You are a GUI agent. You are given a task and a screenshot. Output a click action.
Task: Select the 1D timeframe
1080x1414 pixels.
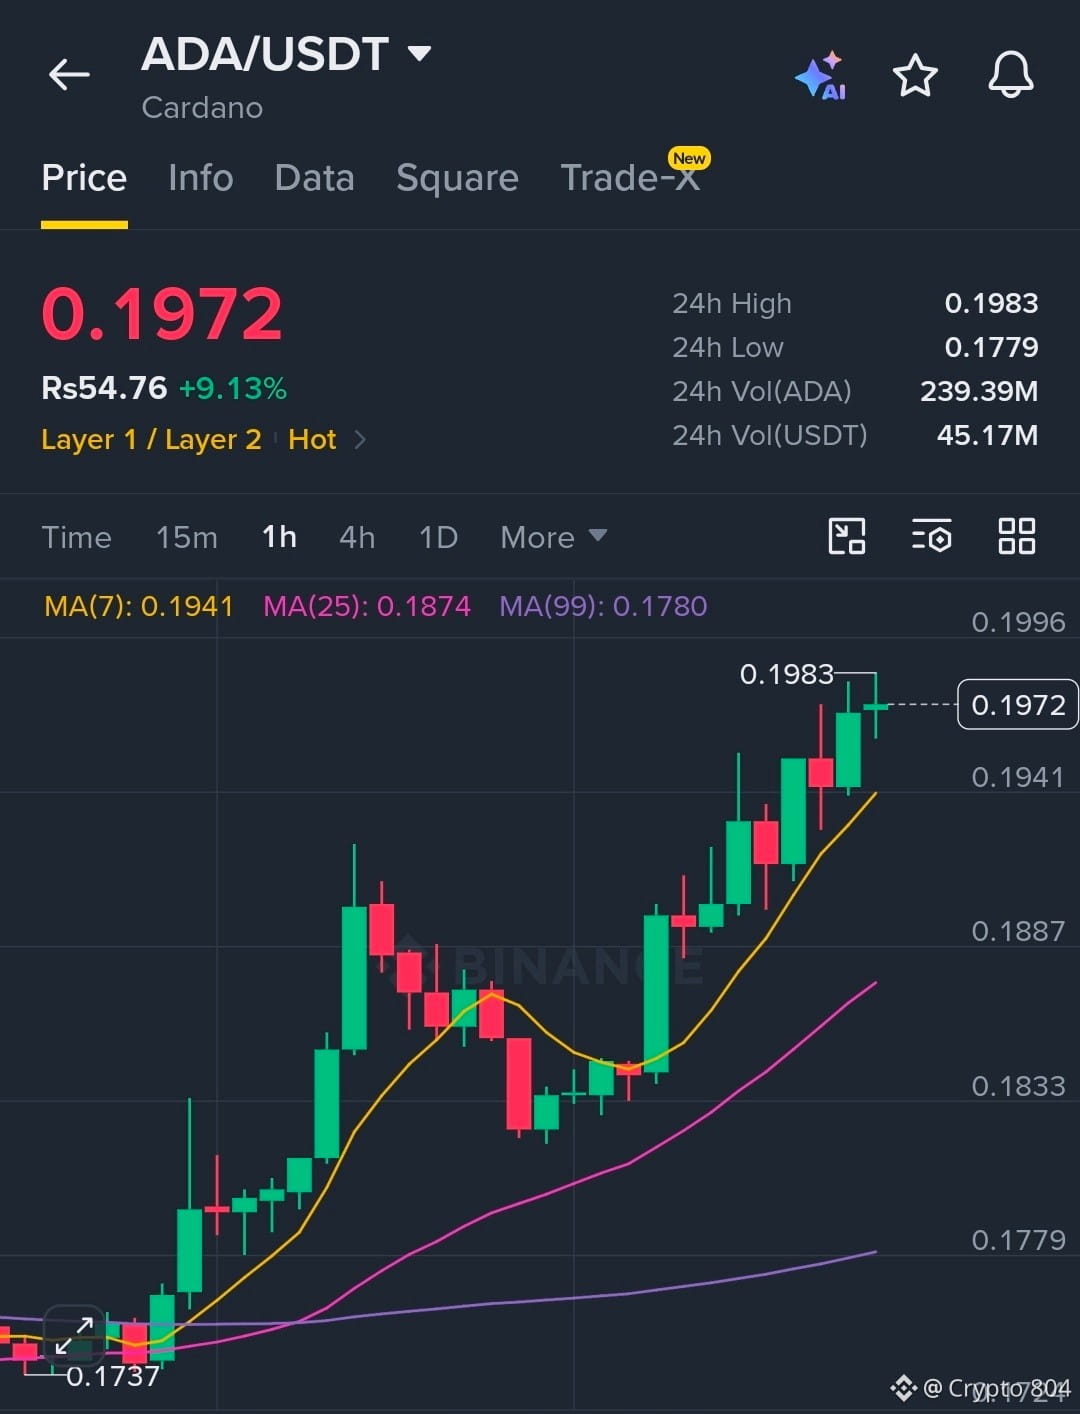click(x=438, y=537)
